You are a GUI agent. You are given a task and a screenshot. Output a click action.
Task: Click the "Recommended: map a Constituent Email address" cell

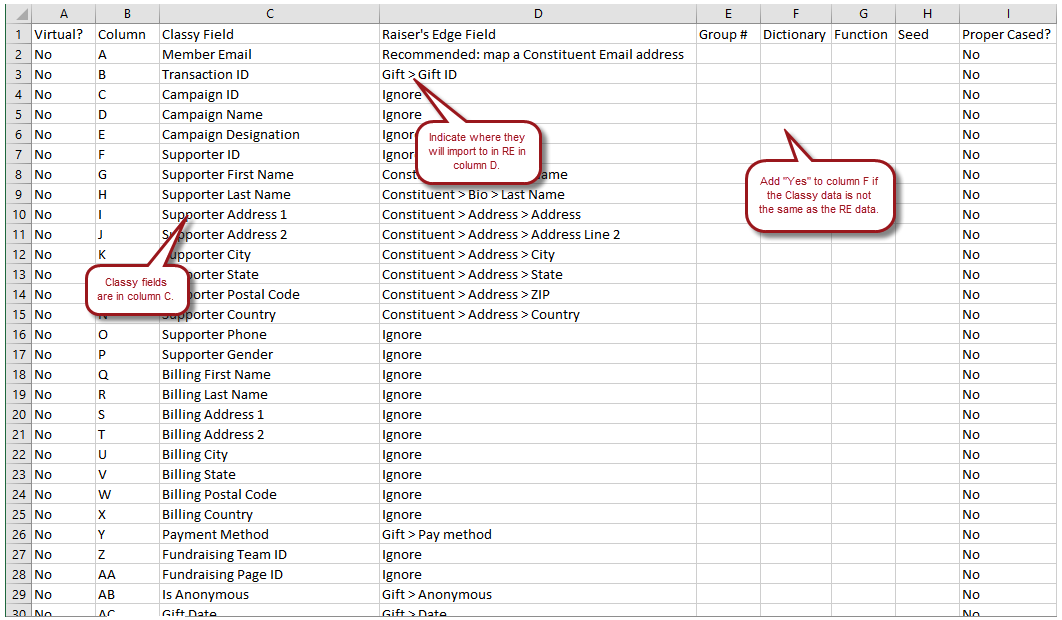pos(538,55)
